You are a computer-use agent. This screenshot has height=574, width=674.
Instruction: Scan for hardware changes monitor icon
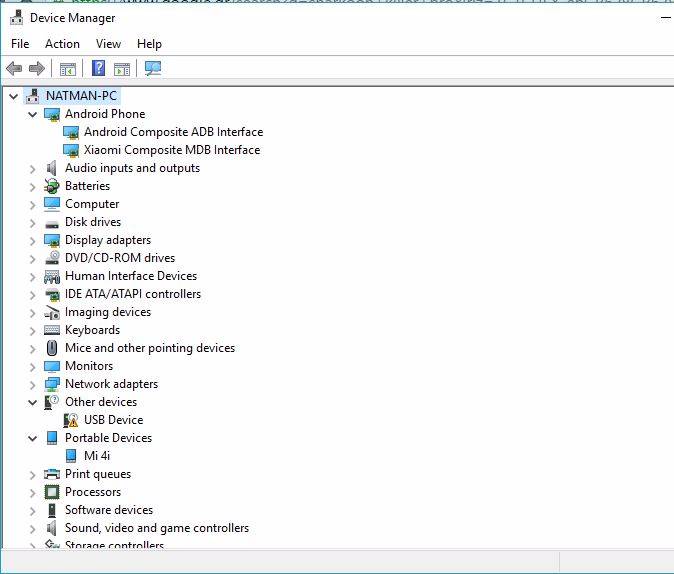(x=153, y=68)
